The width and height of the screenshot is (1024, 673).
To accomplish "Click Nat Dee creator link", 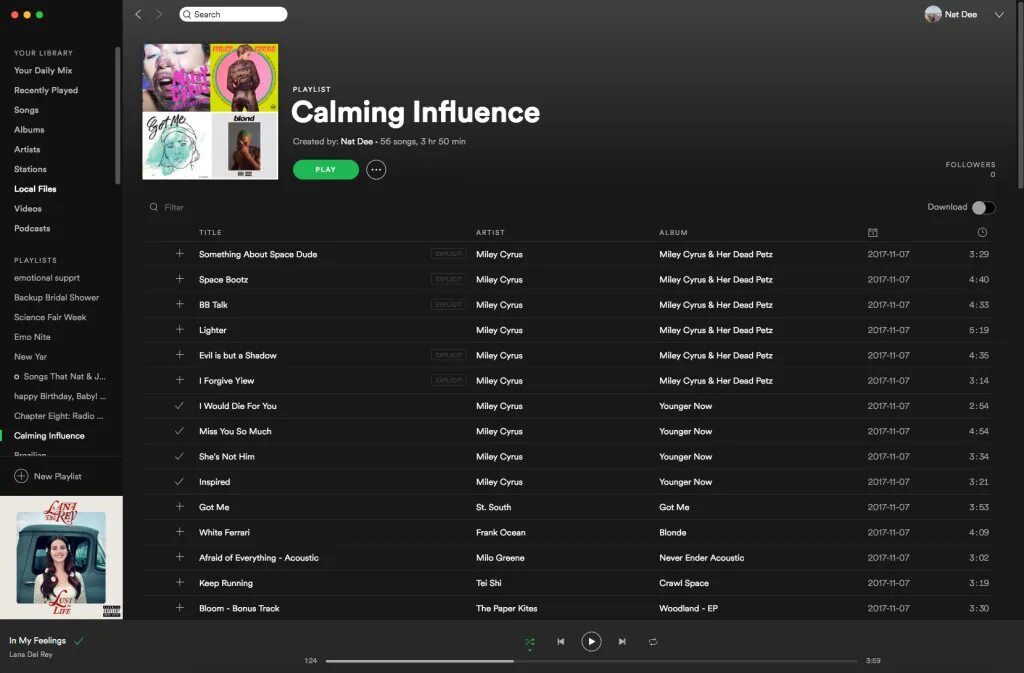I will tap(357, 141).
